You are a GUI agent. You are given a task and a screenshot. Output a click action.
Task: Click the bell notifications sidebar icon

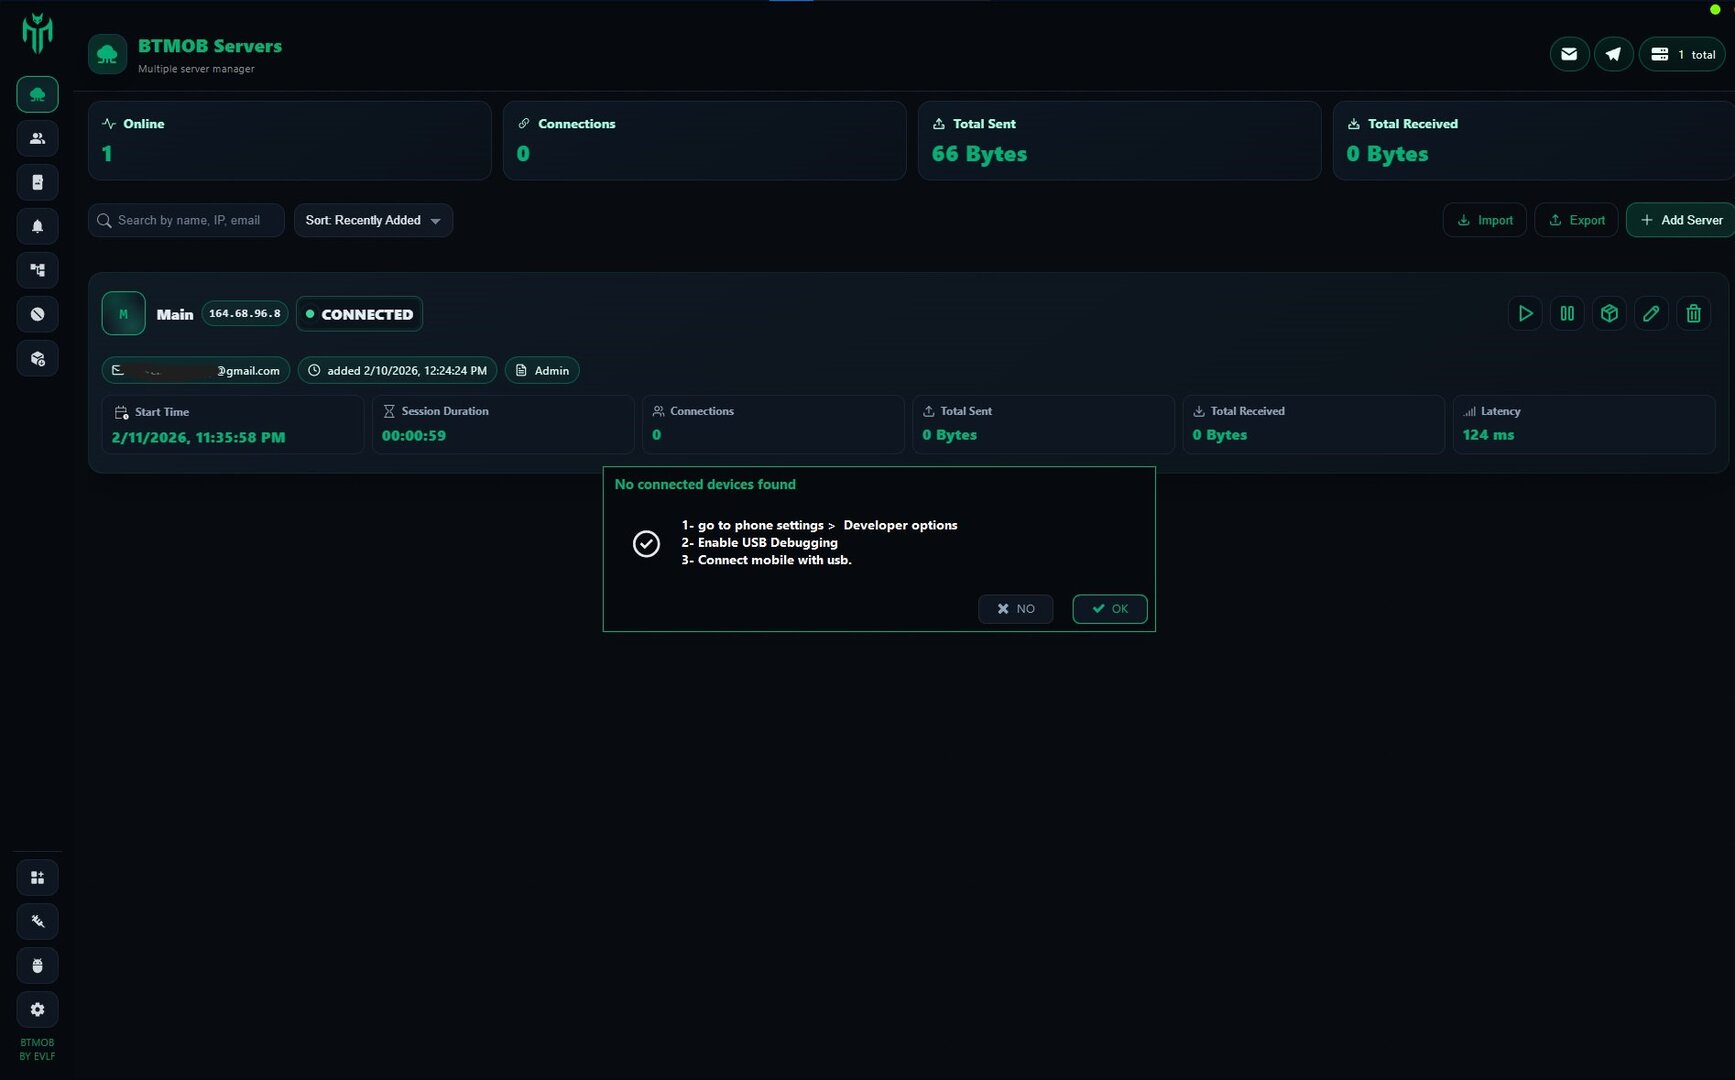[x=37, y=227]
